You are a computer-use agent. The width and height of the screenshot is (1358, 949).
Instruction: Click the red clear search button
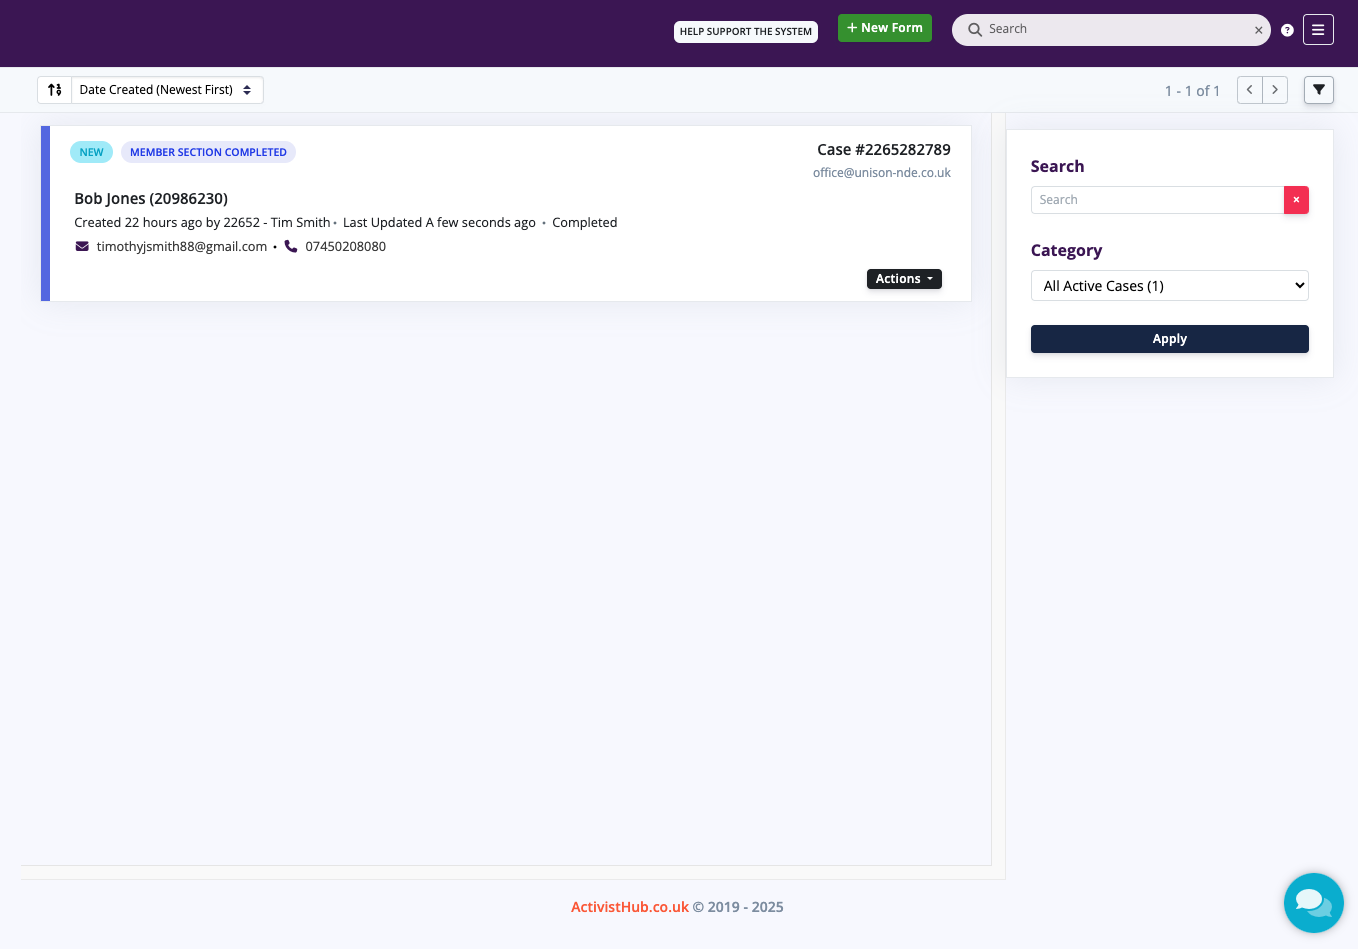[1296, 200]
